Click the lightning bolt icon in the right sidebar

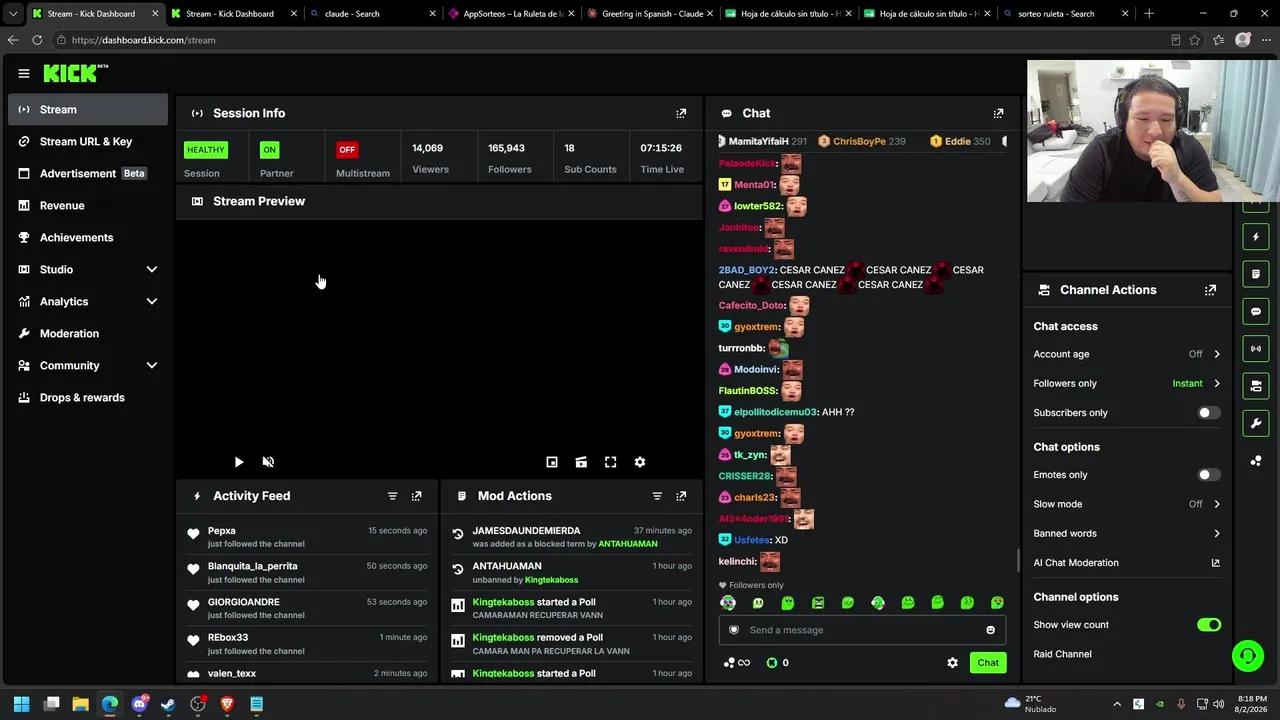pyautogui.click(x=1256, y=237)
